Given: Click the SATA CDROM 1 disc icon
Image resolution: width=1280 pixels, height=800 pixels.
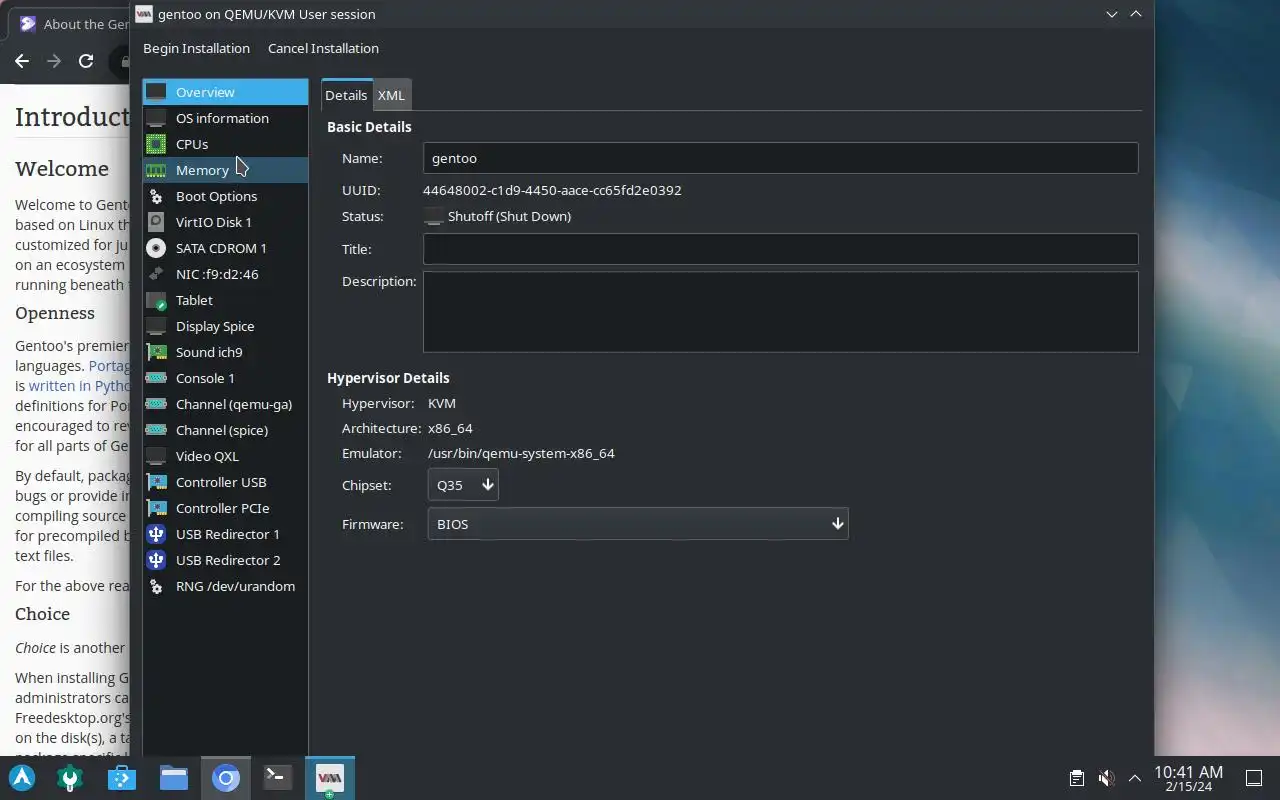Looking at the screenshot, I should tap(156, 248).
